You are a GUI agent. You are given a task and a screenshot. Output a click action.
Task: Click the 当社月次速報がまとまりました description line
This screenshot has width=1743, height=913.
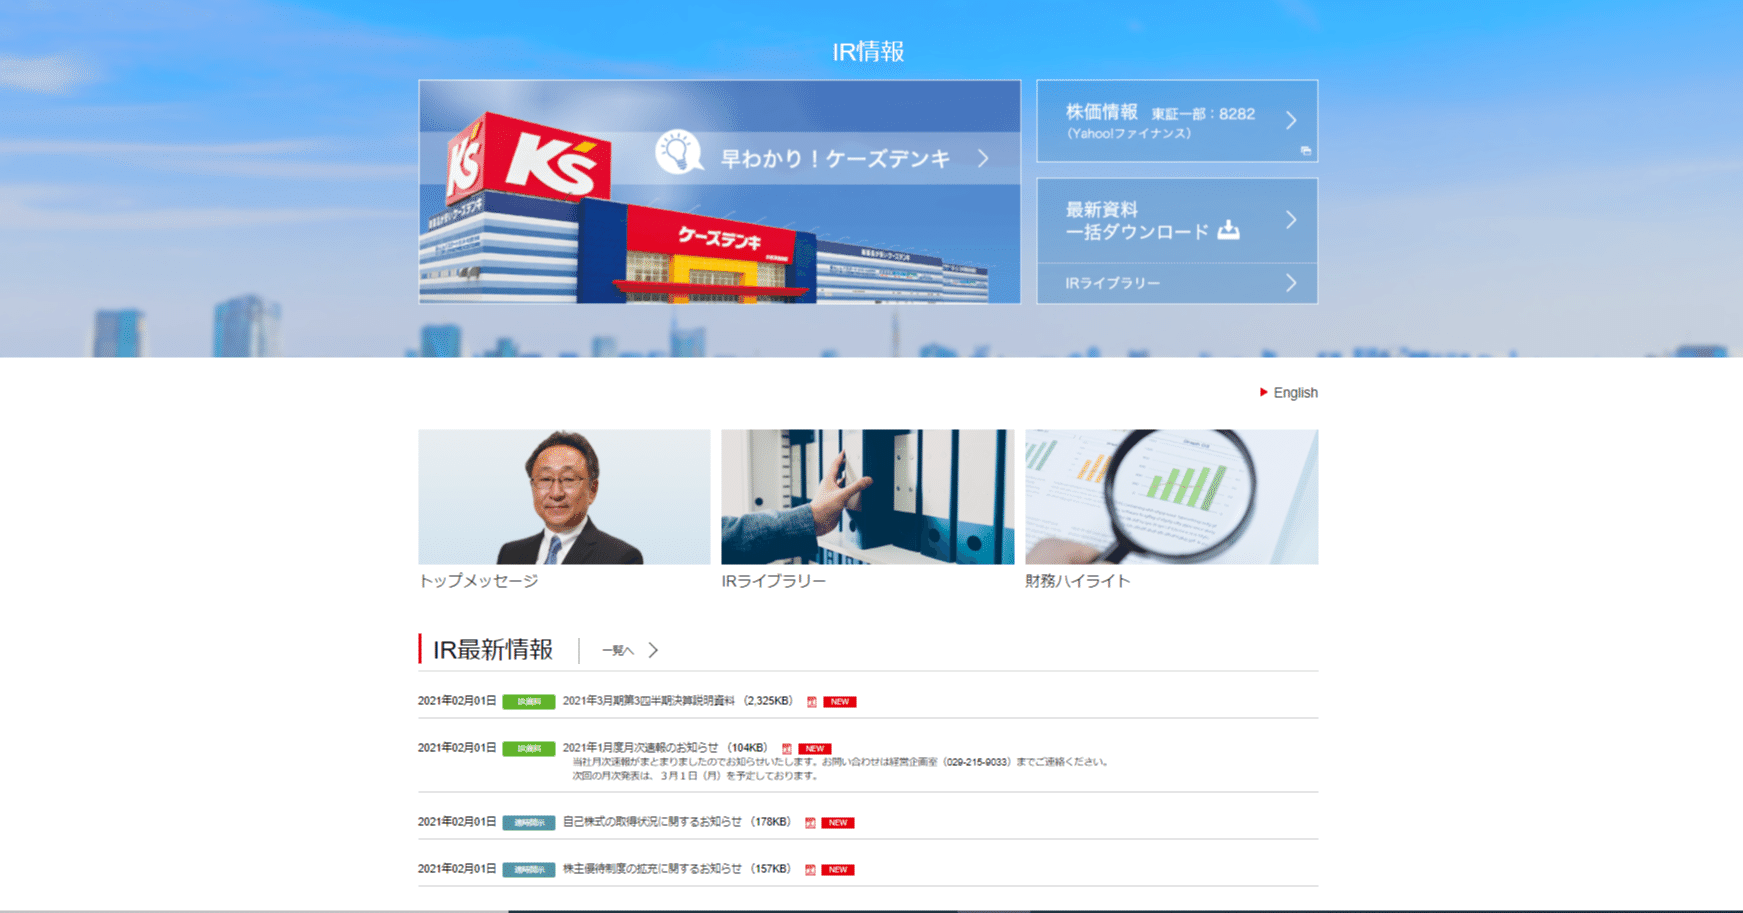tap(840, 762)
